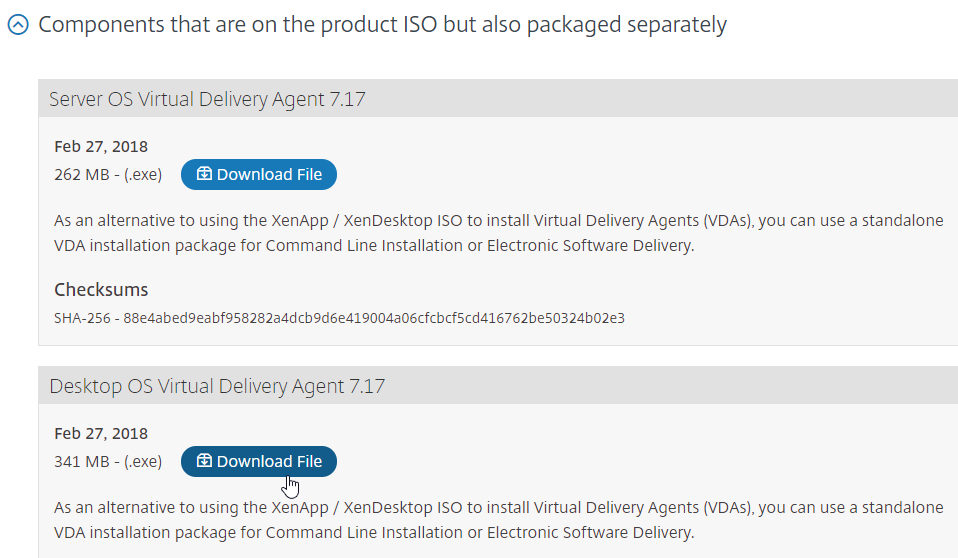Viewport: 958px width, 558px height.
Task: Download the Server OS Virtual Delivery Agent file
Action: click(x=258, y=175)
